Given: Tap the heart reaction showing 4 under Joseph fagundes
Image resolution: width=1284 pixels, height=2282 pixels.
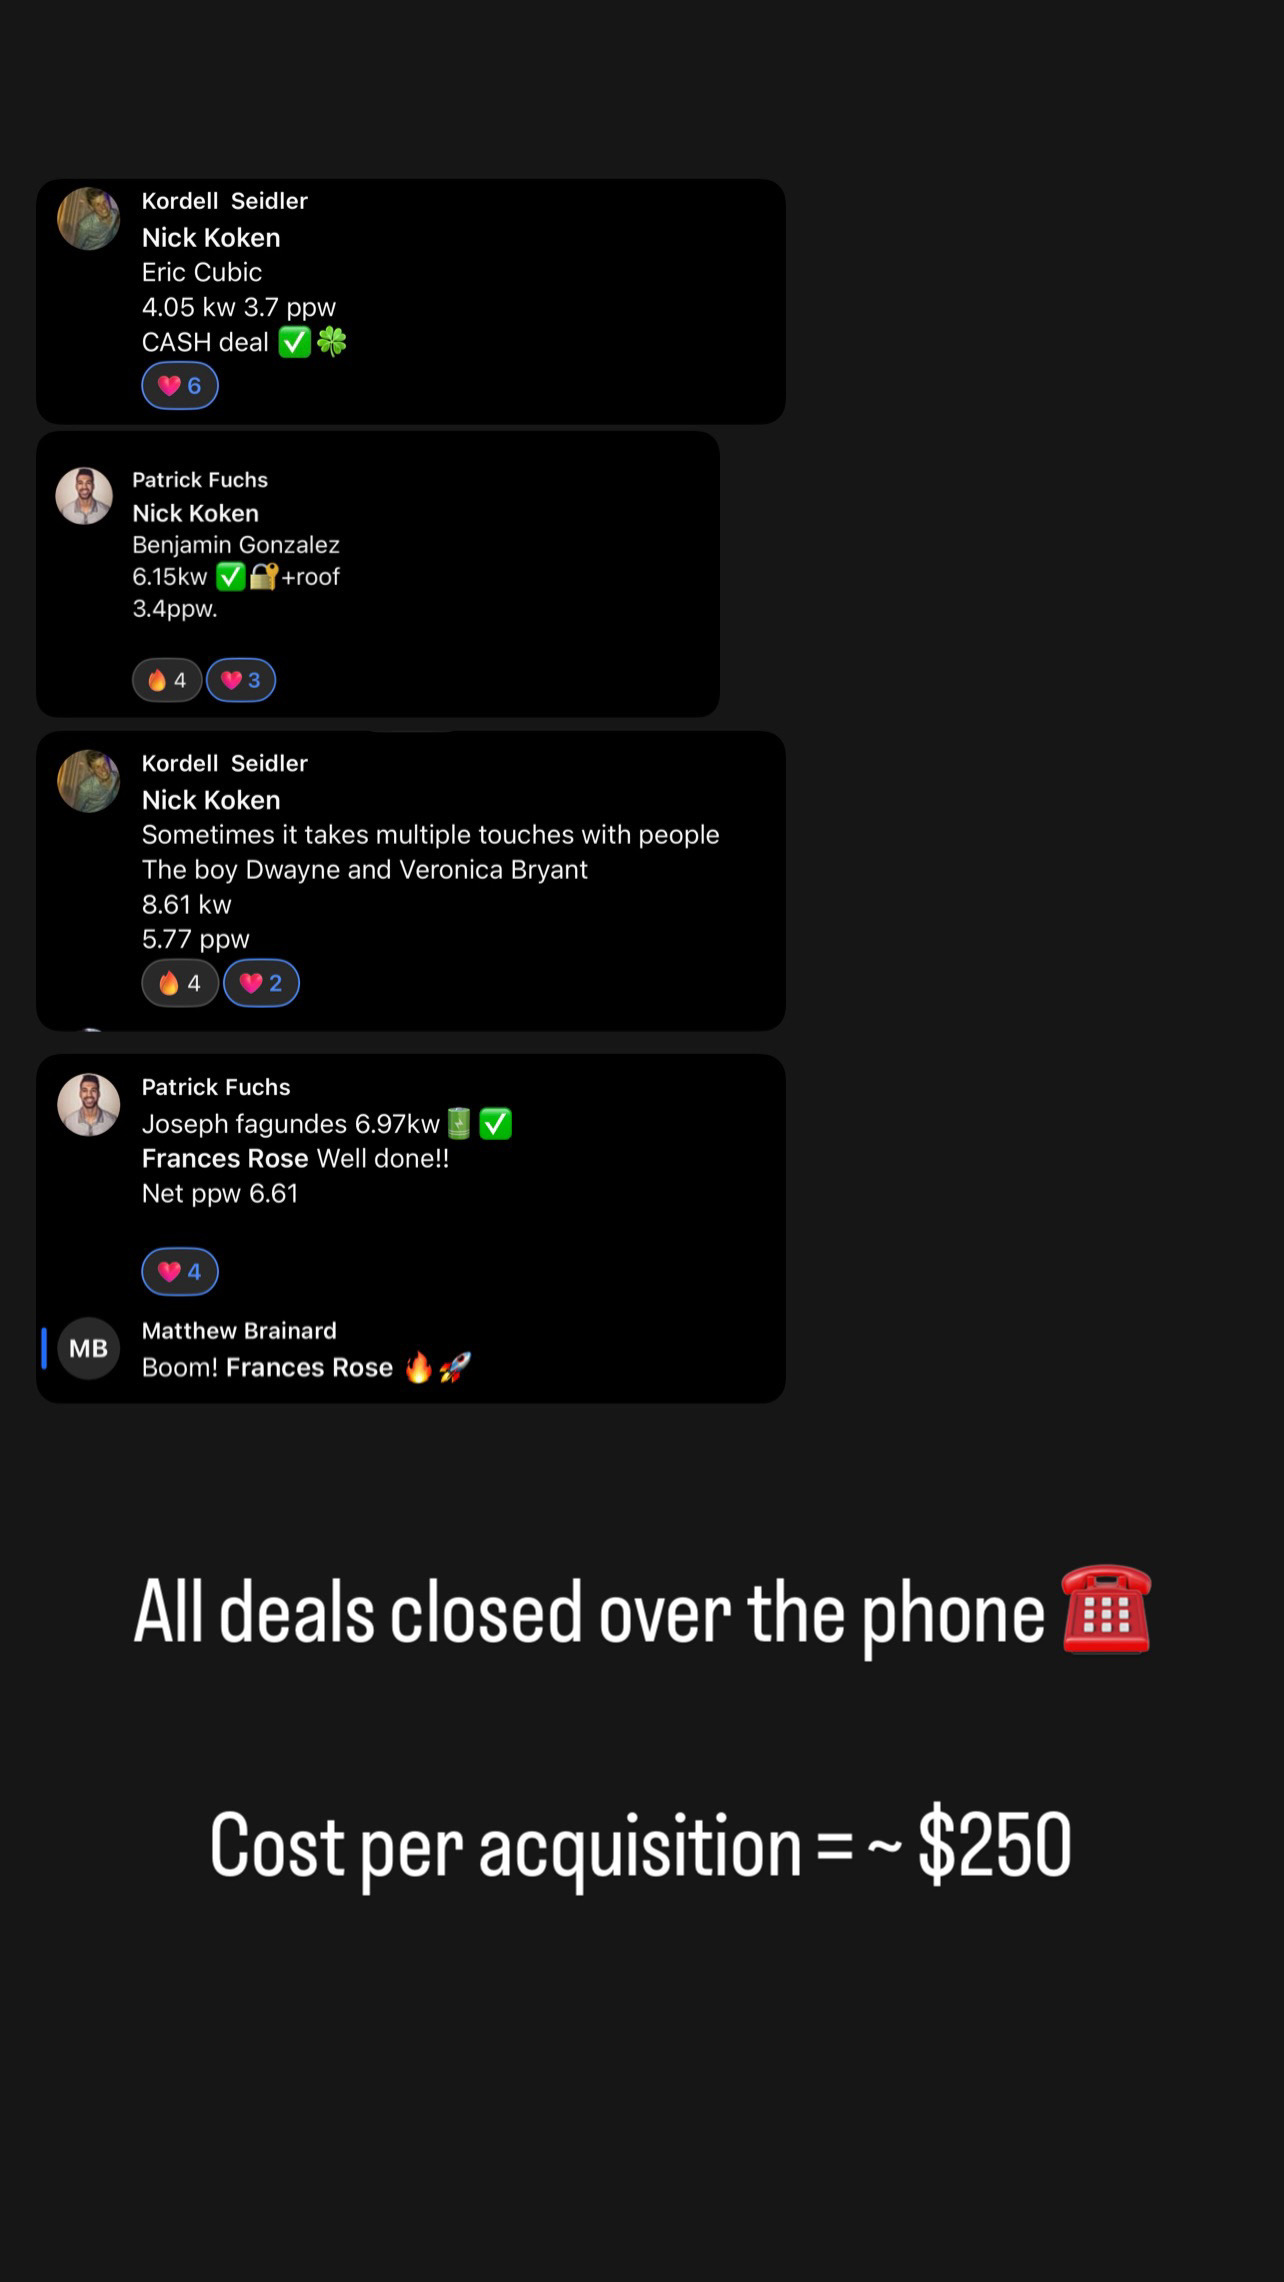Looking at the screenshot, I should click(x=180, y=1272).
